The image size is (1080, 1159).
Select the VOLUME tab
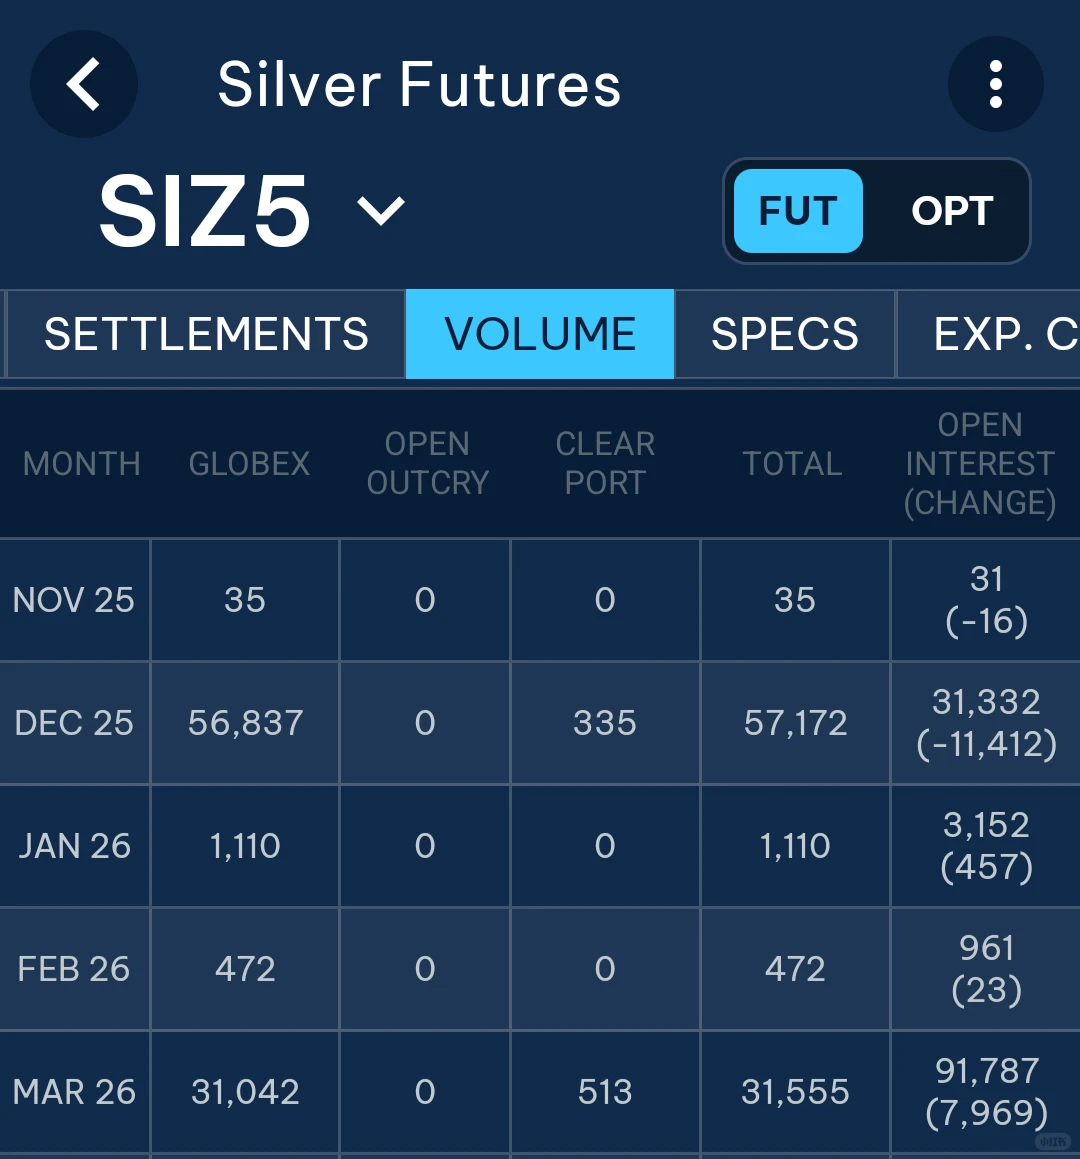[540, 334]
